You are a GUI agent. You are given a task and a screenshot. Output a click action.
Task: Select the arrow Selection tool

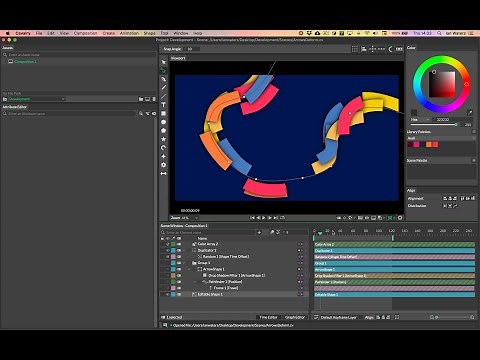click(163, 62)
